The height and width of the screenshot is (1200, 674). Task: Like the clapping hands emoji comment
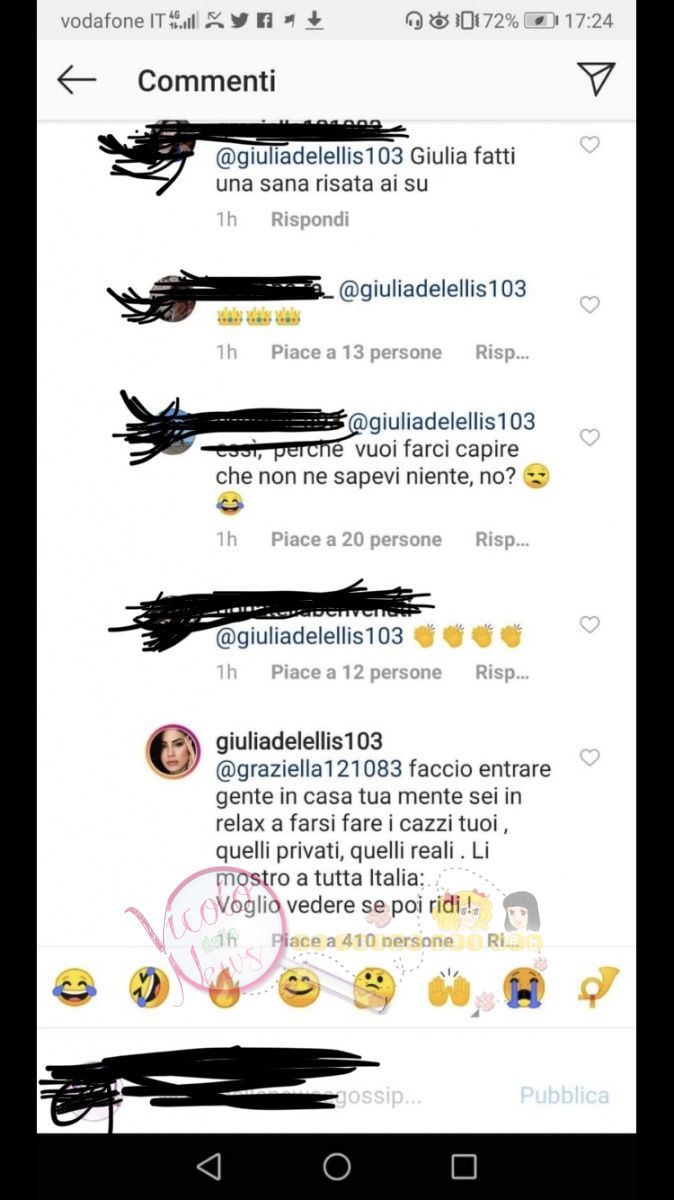pos(590,624)
